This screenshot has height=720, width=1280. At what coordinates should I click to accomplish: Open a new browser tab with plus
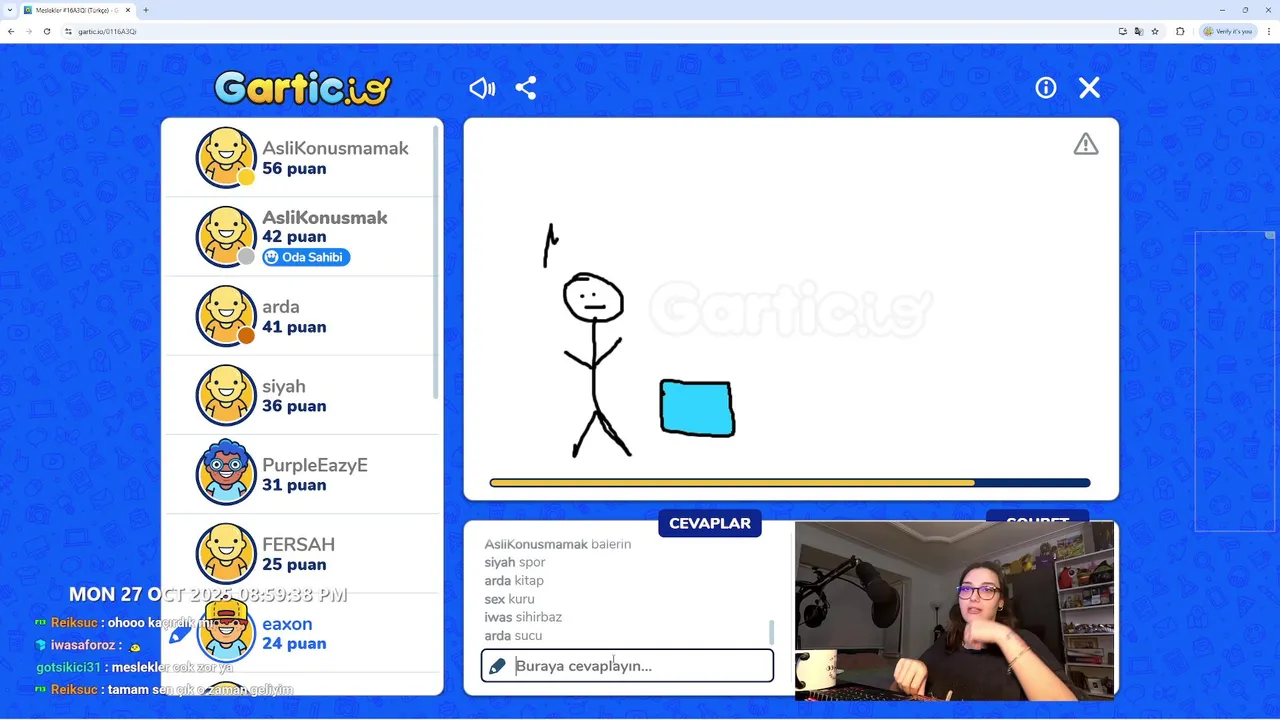(x=146, y=10)
